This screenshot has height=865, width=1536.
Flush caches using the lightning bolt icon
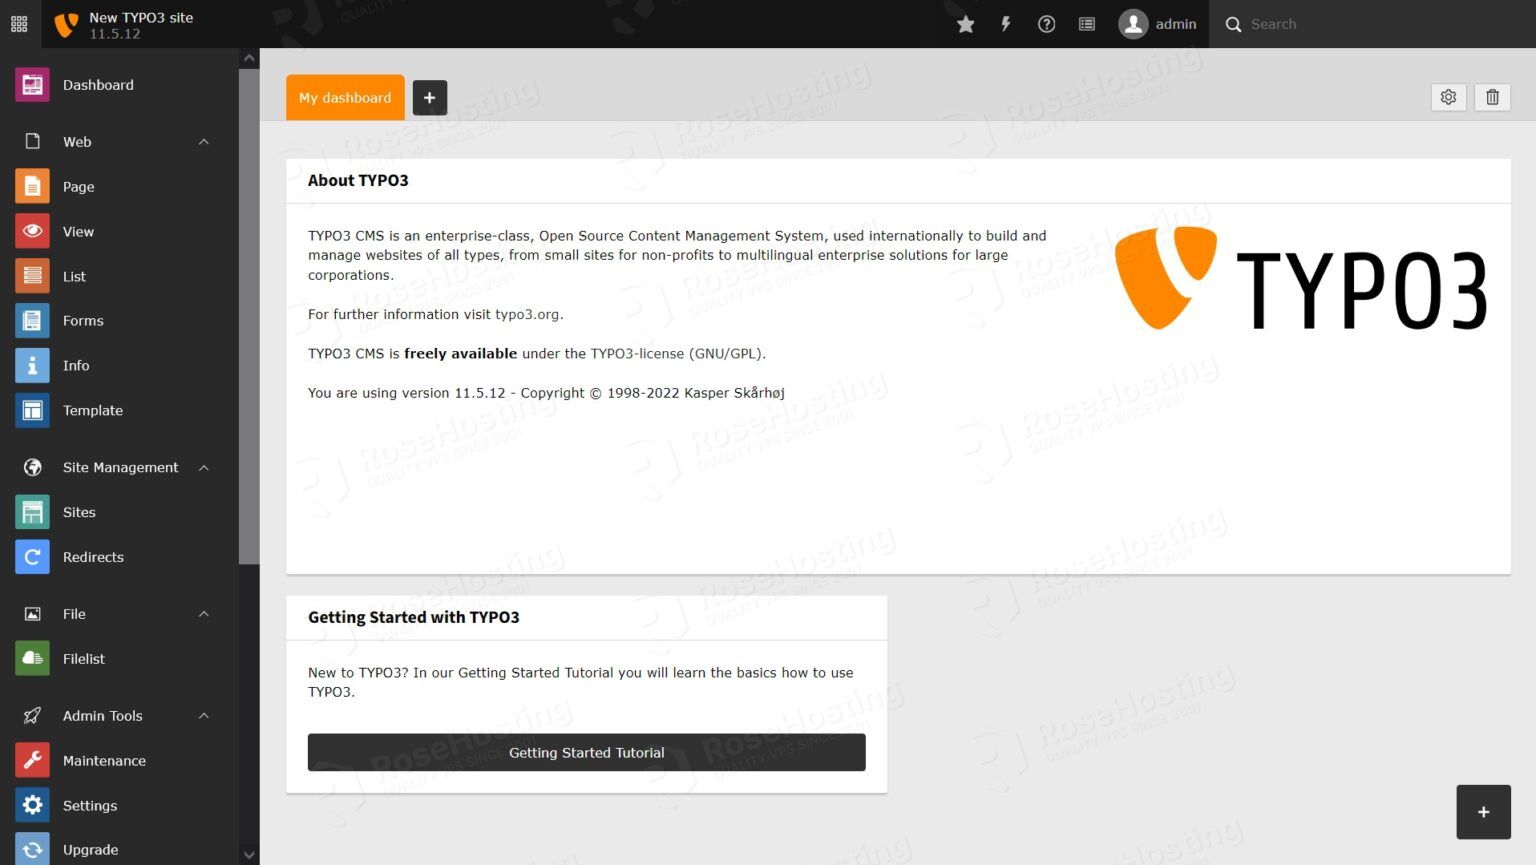click(x=1005, y=23)
